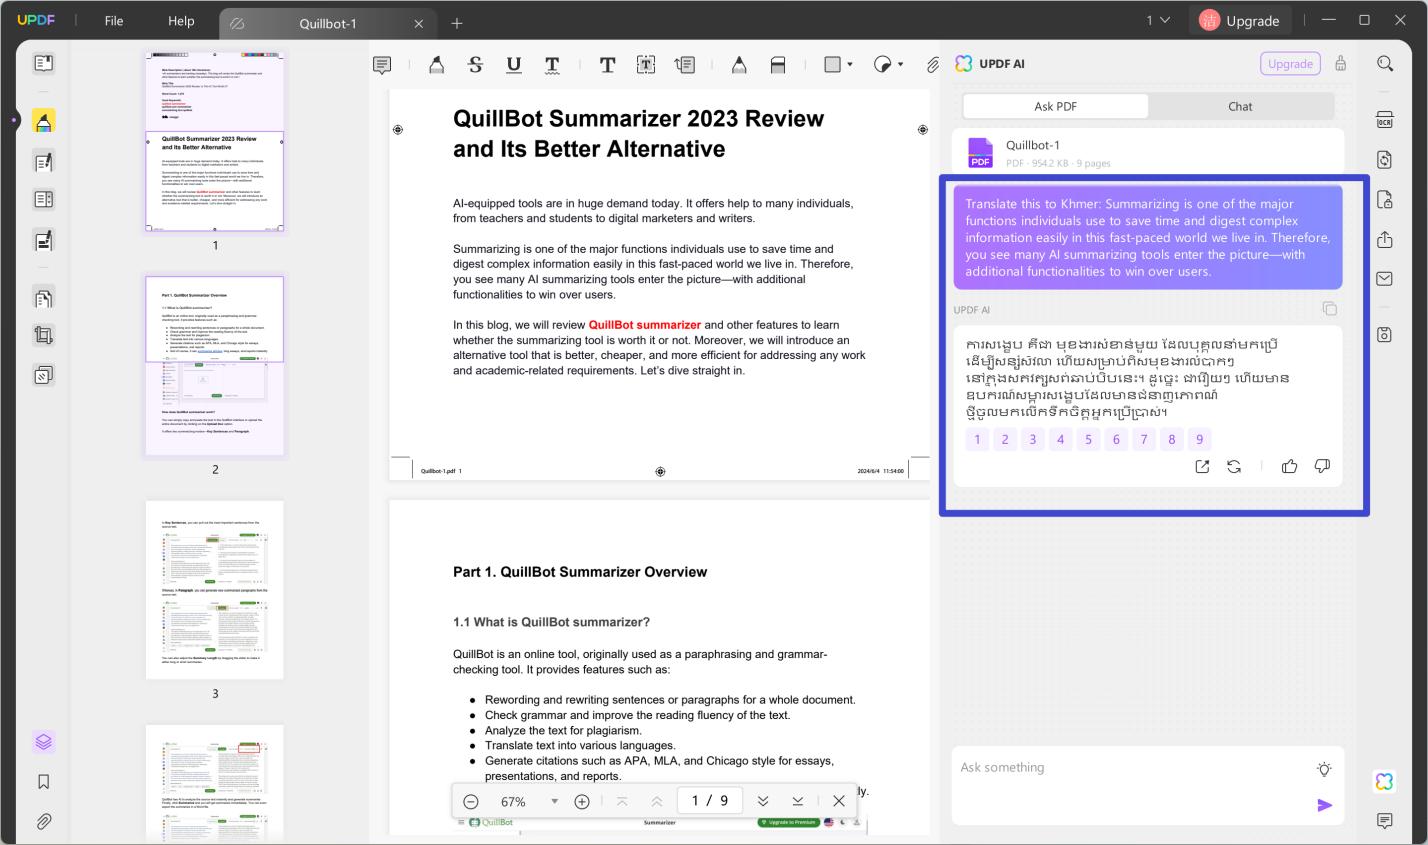Click Upgrade in the UPDF AI panel
This screenshot has width=1428, height=845.
point(1290,63)
